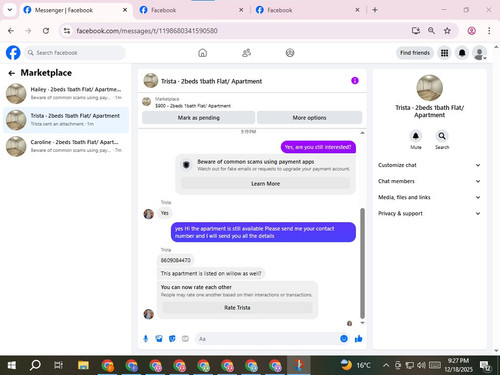Click the browser address bar URL
500x375 pixels.
[147, 31]
